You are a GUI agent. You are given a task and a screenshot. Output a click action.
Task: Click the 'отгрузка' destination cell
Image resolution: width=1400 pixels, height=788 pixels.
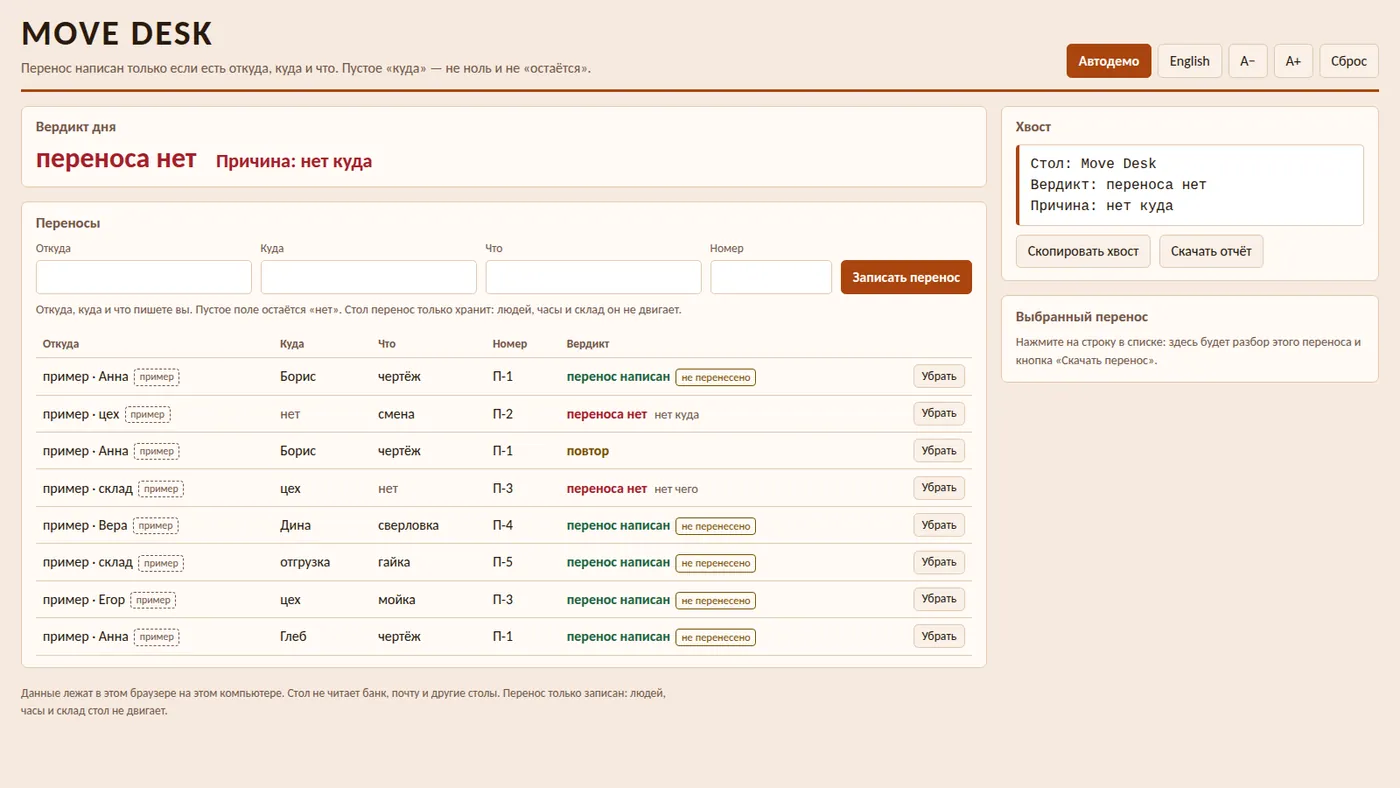tap(305, 562)
